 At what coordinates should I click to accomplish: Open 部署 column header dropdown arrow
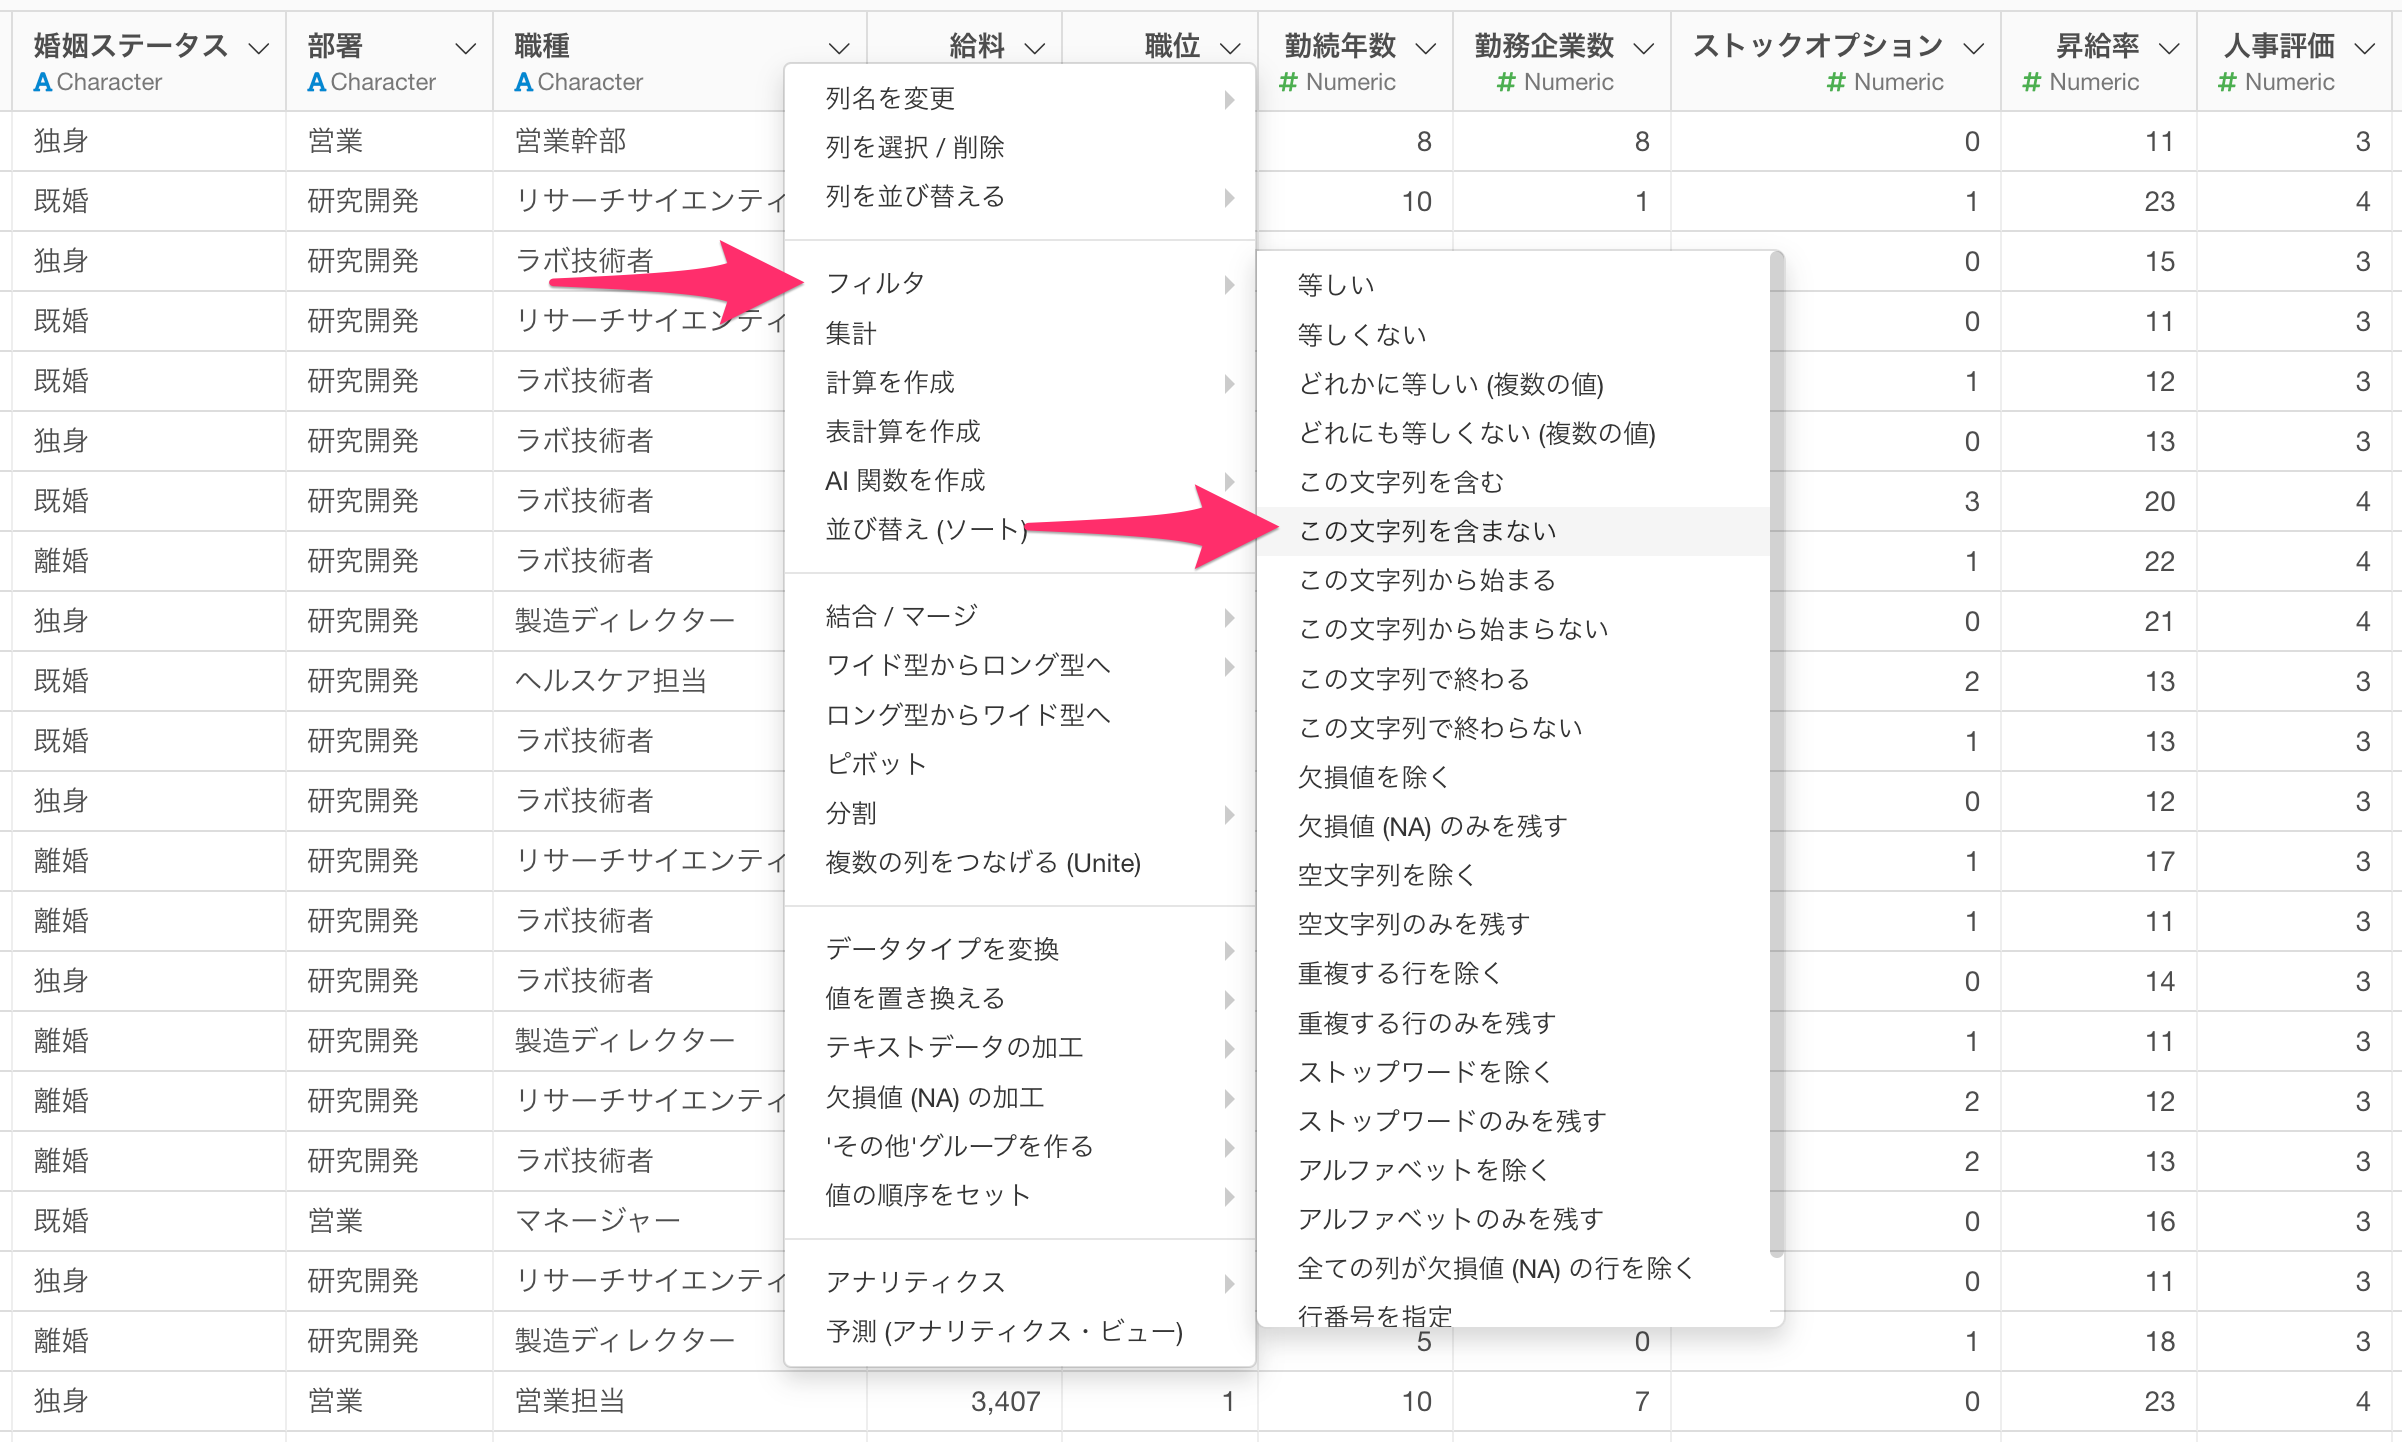465,48
